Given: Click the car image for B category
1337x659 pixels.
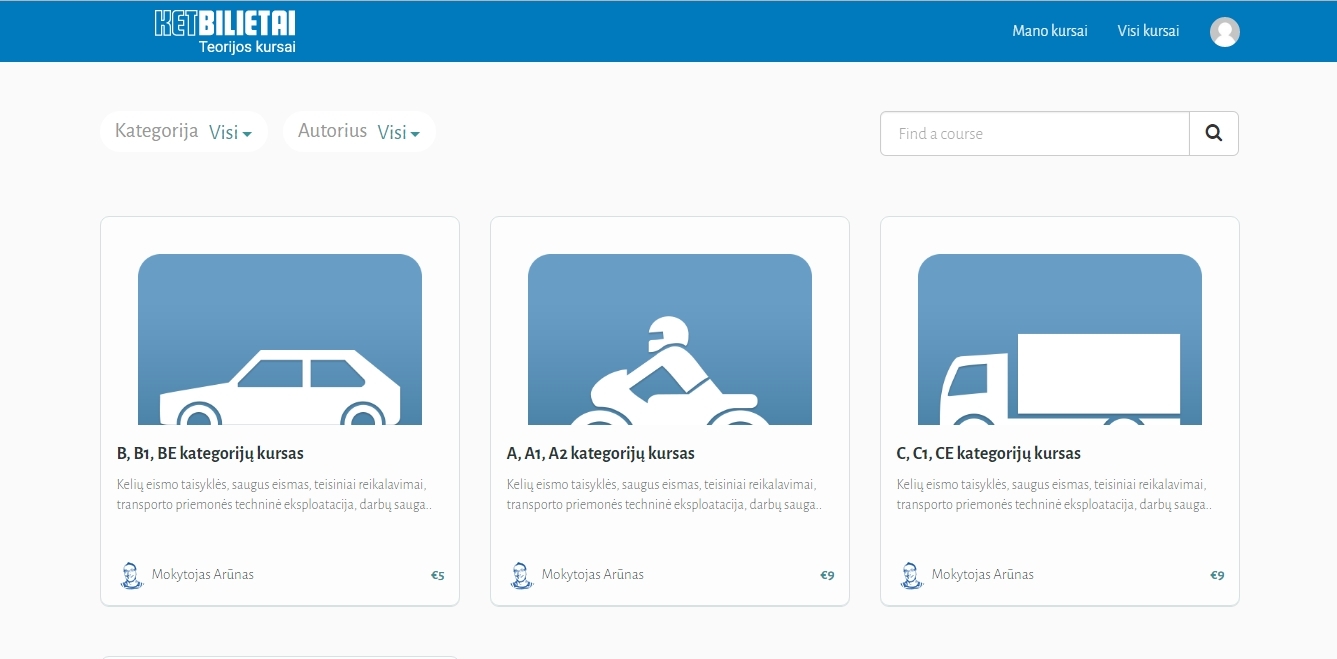Looking at the screenshot, I should click(280, 339).
